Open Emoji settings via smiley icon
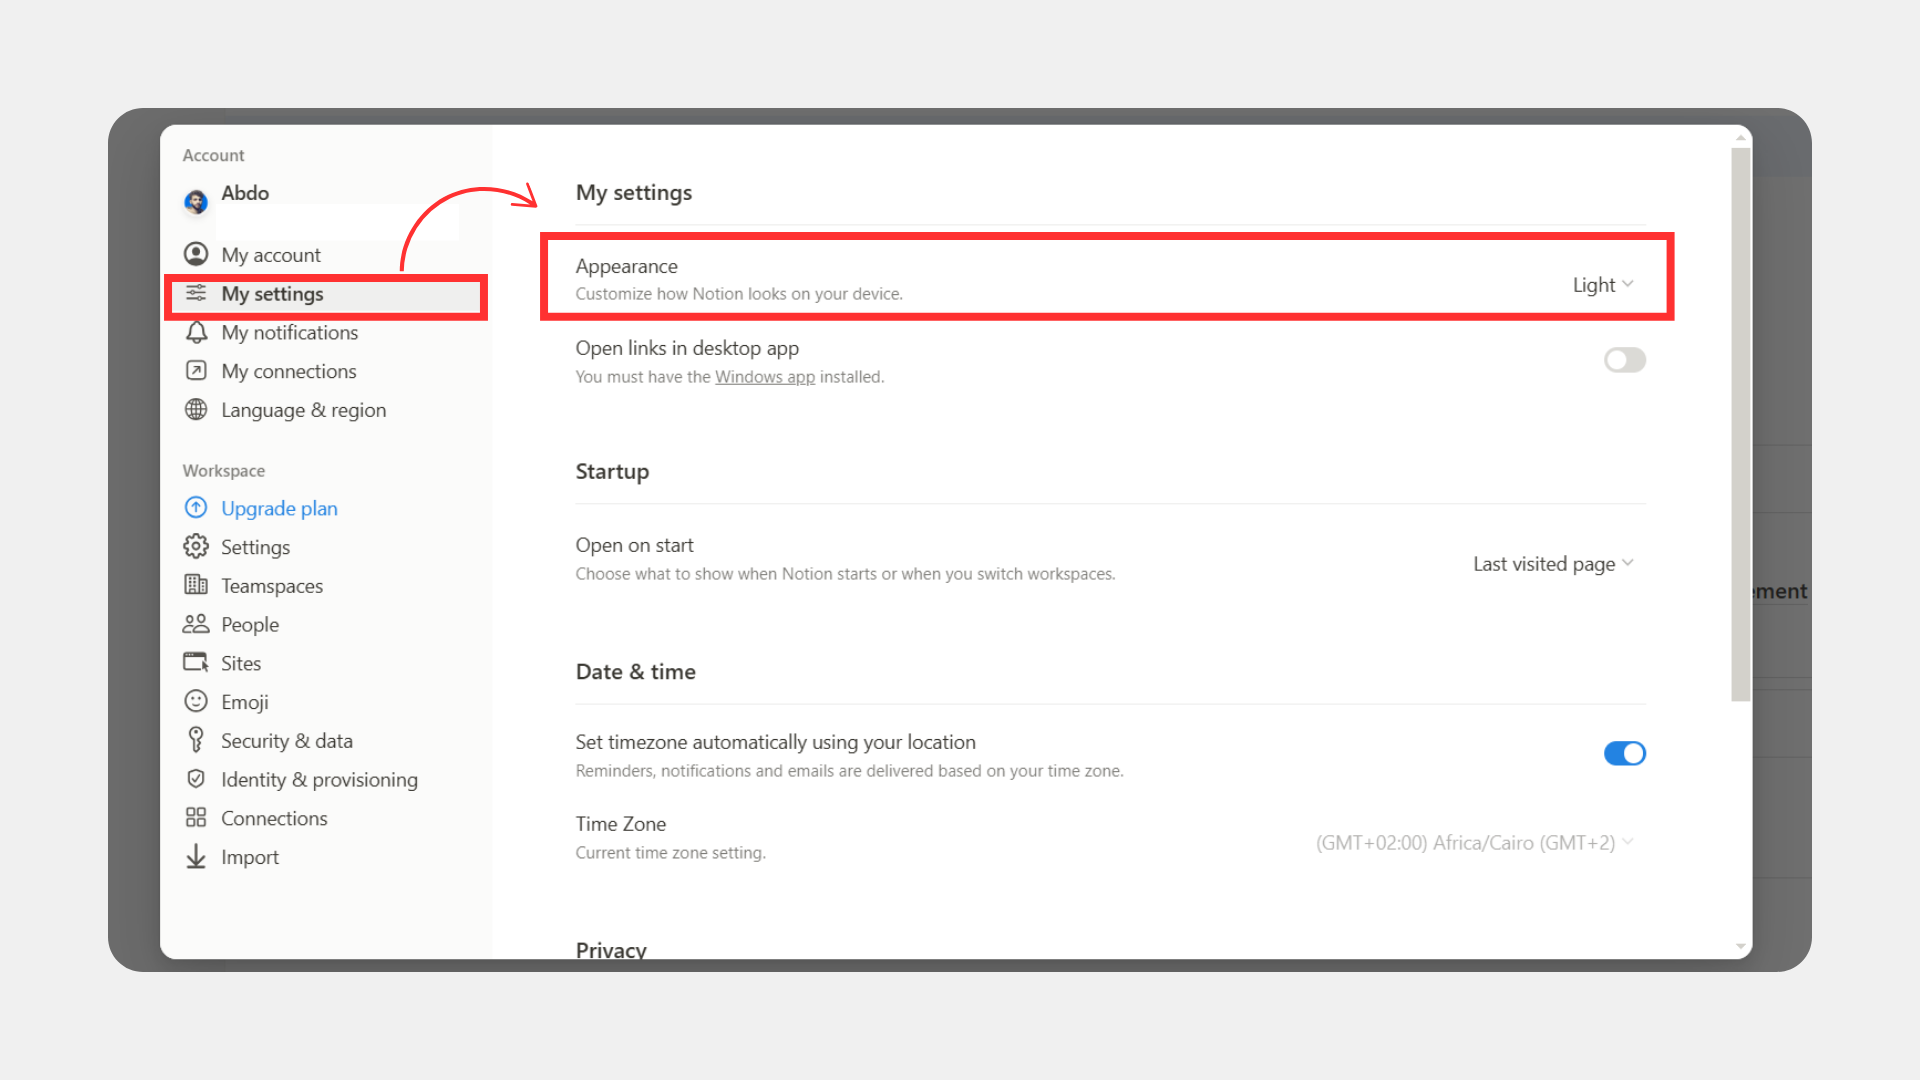The width and height of the screenshot is (1920, 1080). pos(197,701)
